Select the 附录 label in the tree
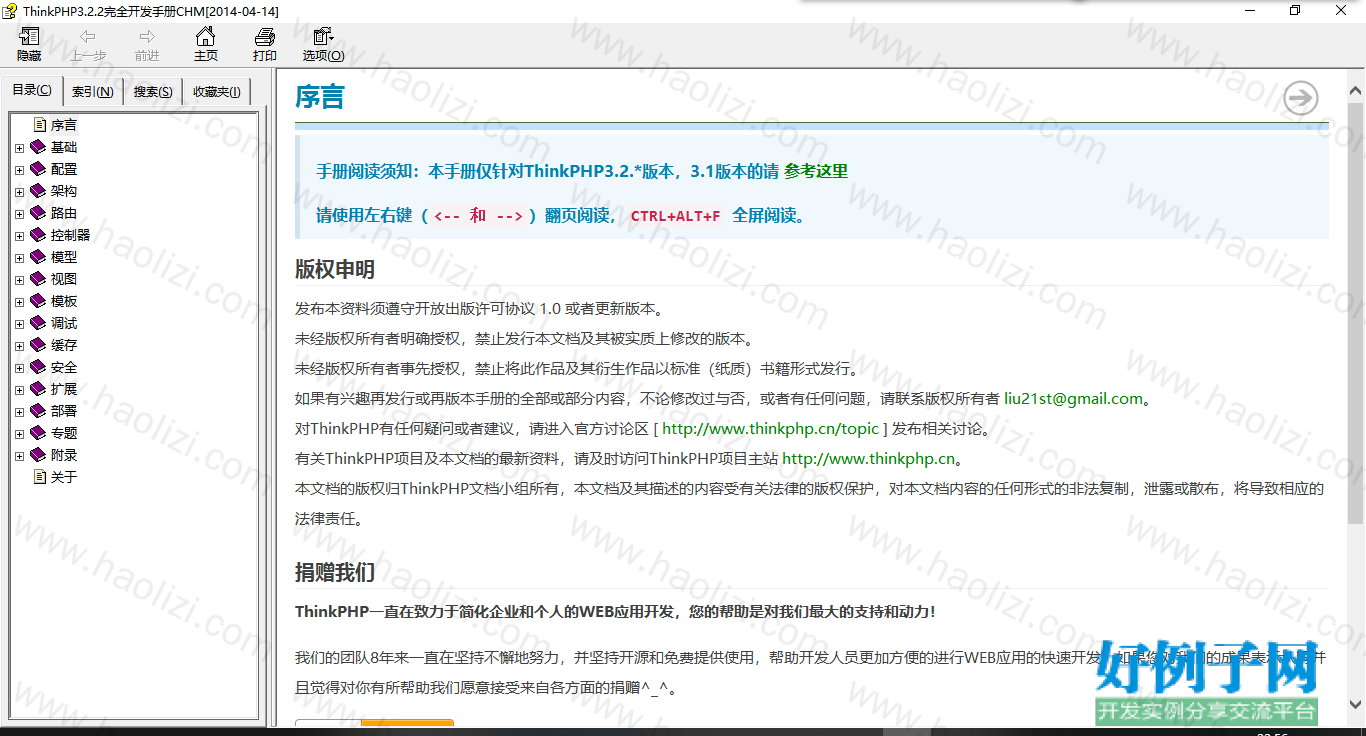 (64, 455)
